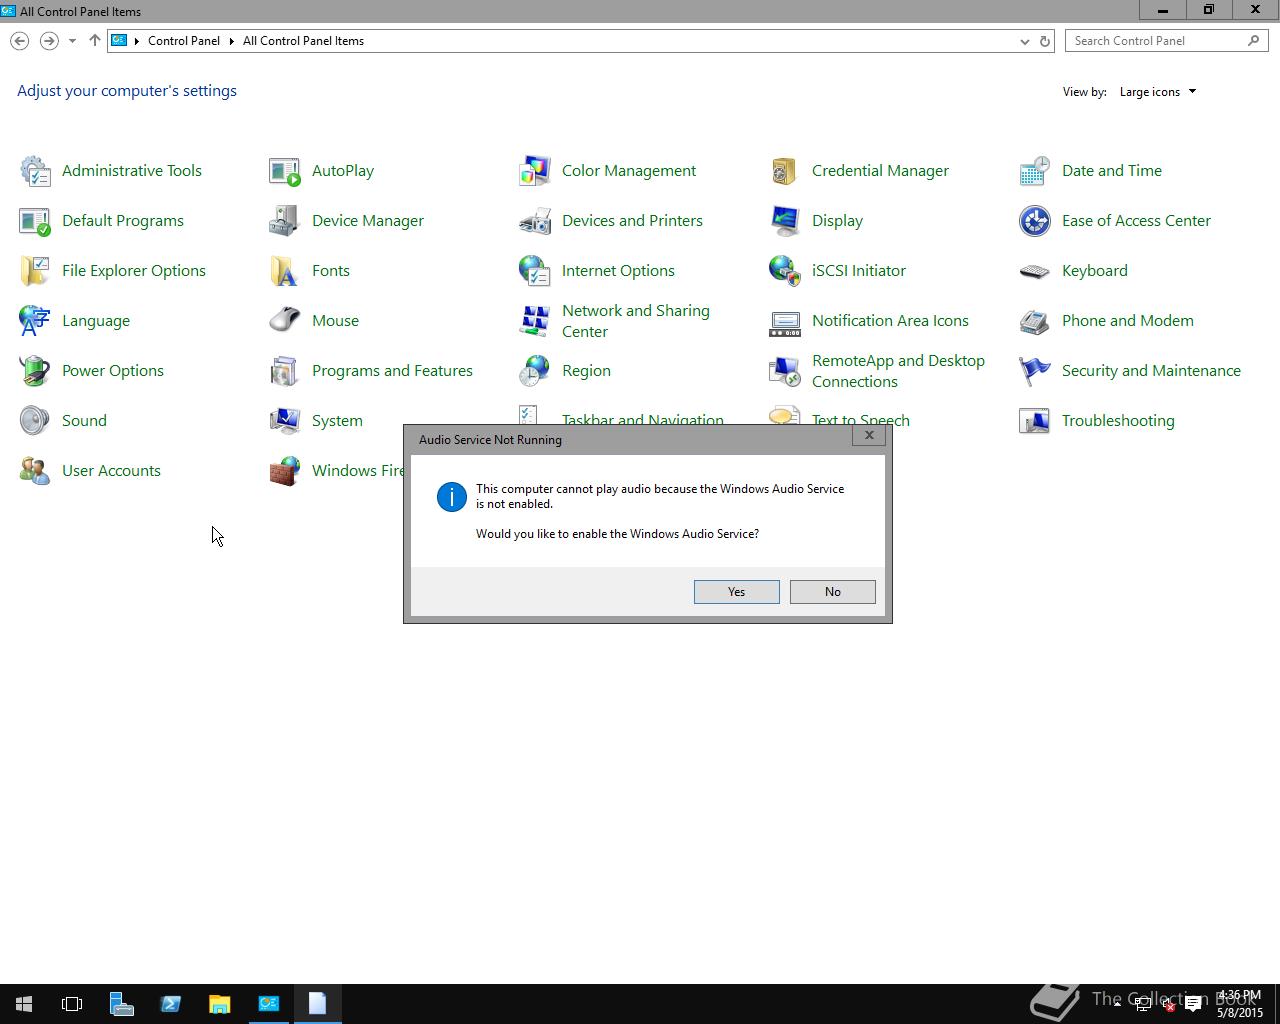Refresh the Control Panel view
Screen dimensions: 1280x1024
(1045, 41)
